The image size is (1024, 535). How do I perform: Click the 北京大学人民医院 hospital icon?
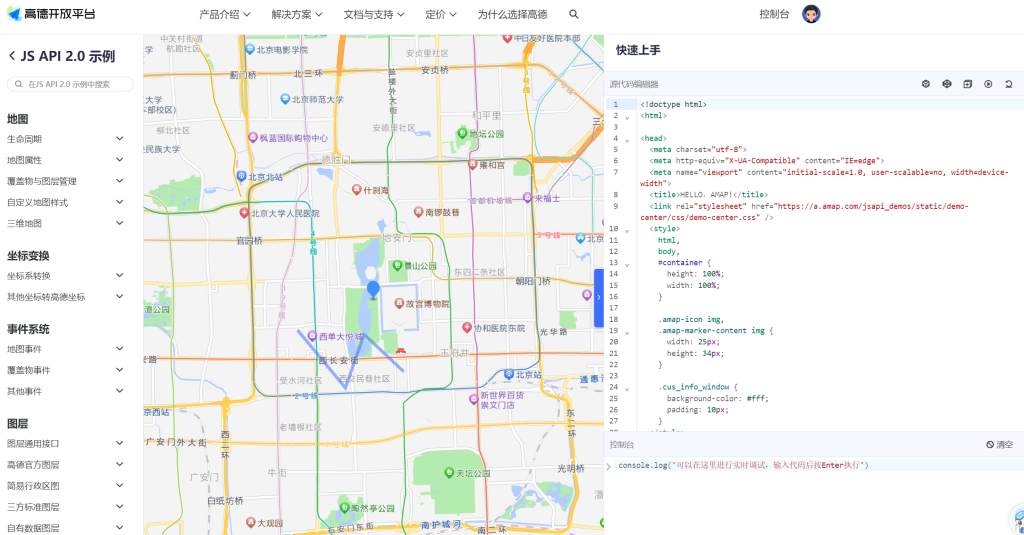pyautogui.click(x=244, y=212)
